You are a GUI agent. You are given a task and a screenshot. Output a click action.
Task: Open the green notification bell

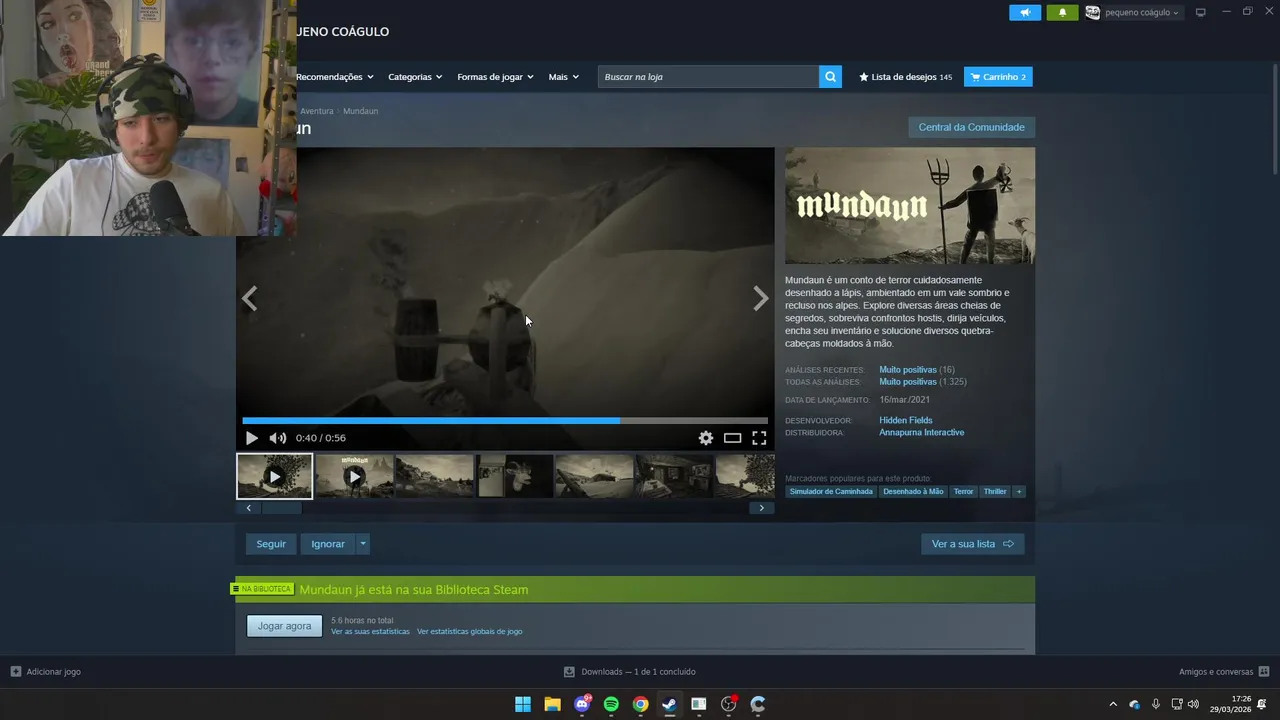pos(1062,12)
